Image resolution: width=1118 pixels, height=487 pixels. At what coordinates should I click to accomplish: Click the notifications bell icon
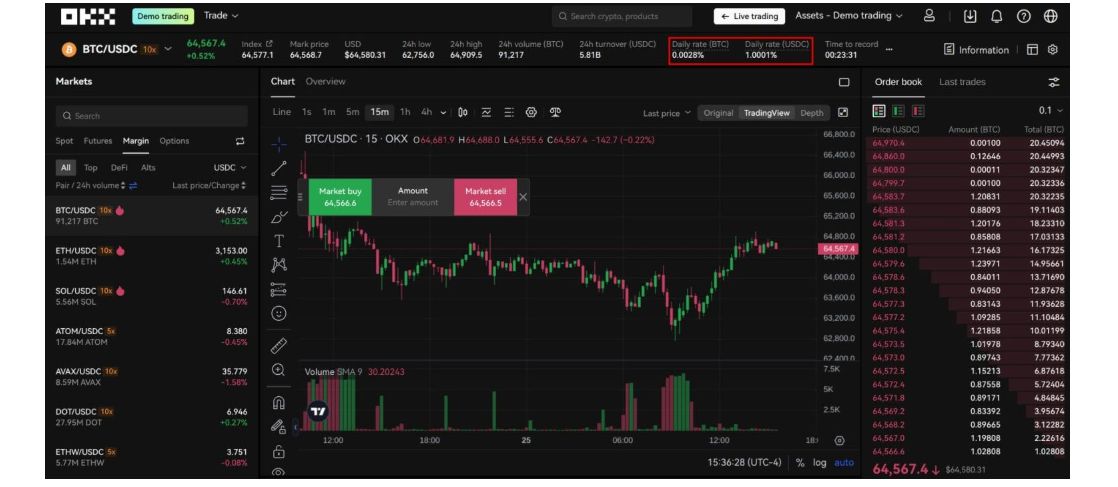(x=996, y=16)
